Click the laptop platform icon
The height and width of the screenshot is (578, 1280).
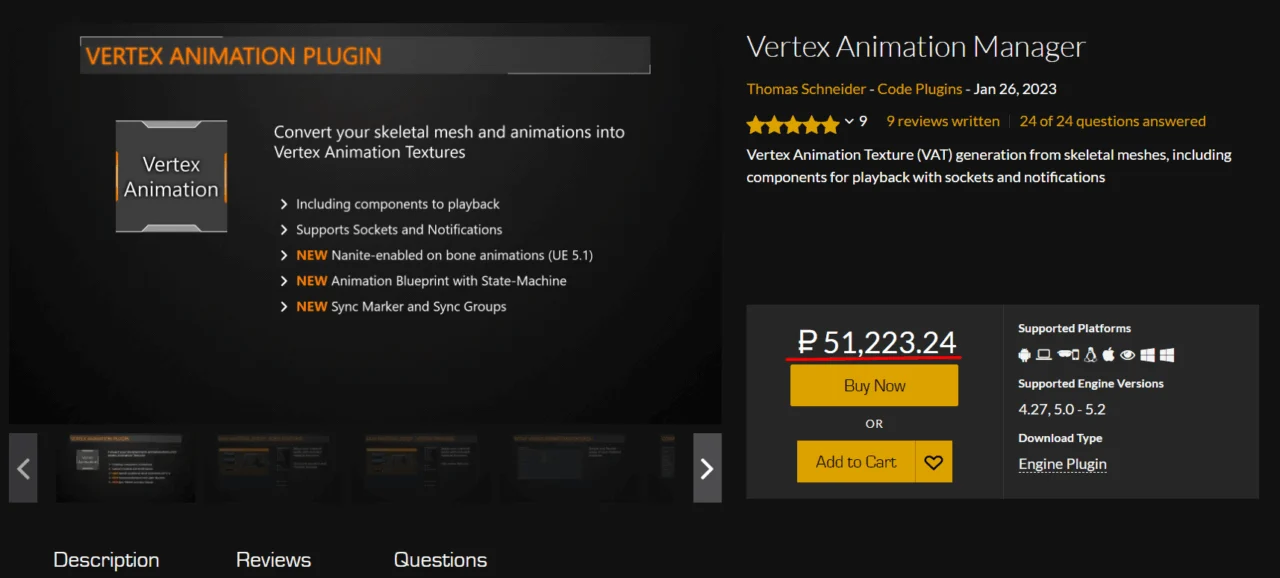coord(1044,355)
